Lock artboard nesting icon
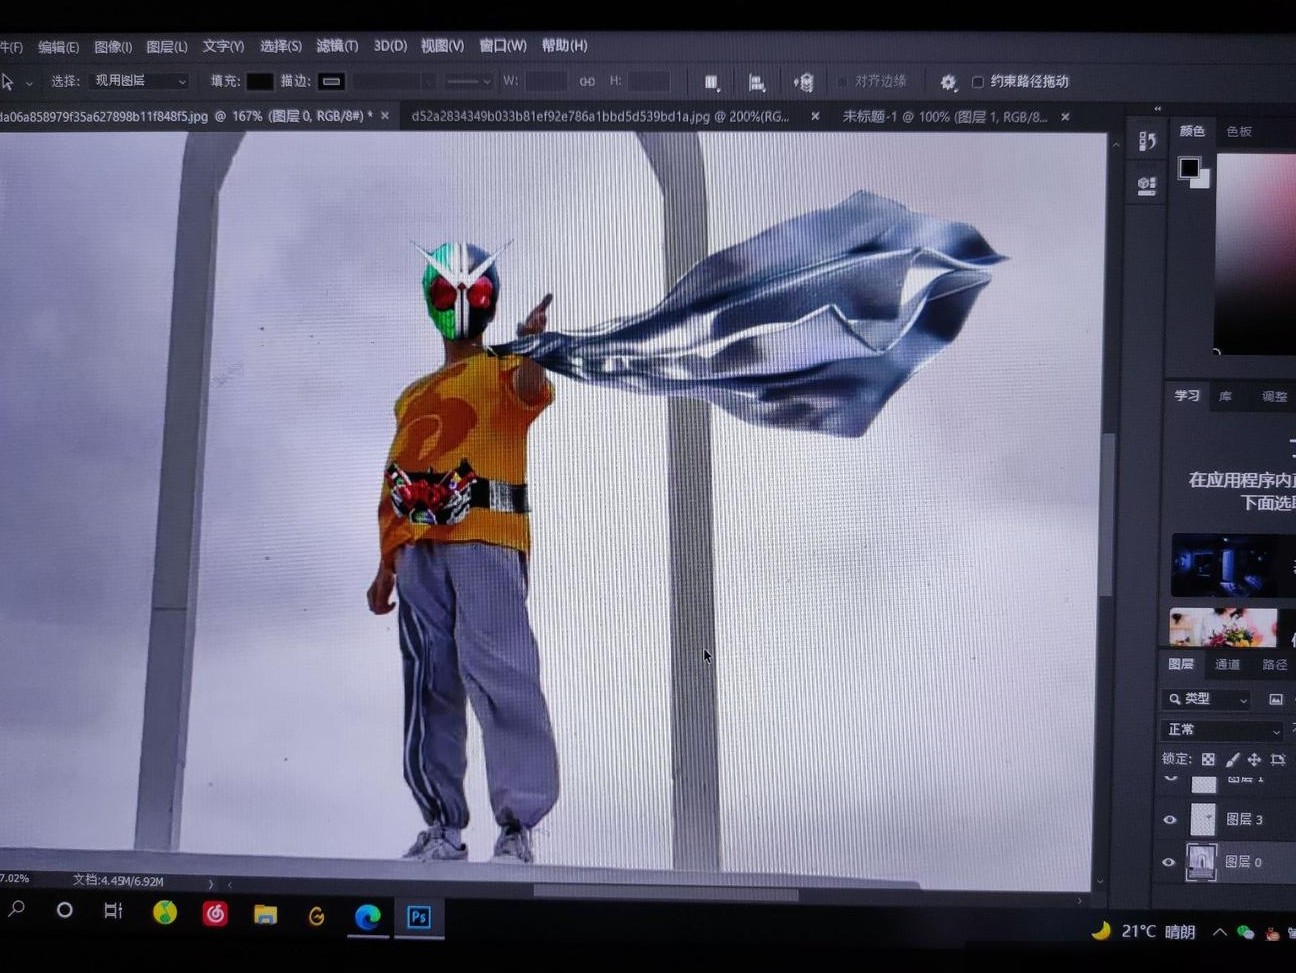This screenshot has width=1296, height=973. point(1277,759)
